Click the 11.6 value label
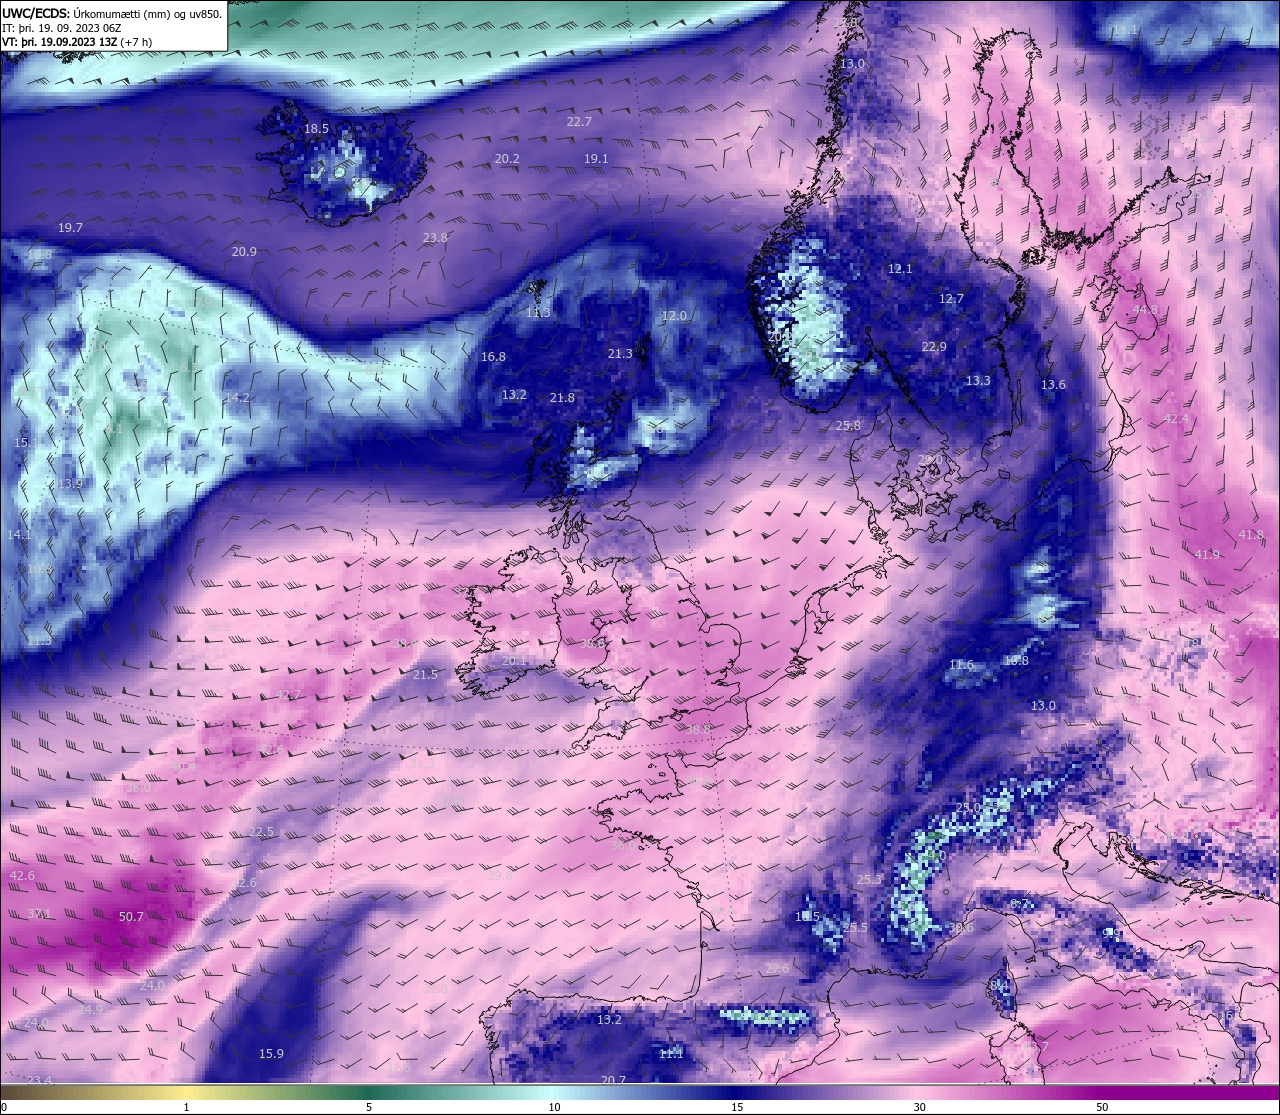The width and height of the screenshot is (1280, 1115). tap(961, 665)
